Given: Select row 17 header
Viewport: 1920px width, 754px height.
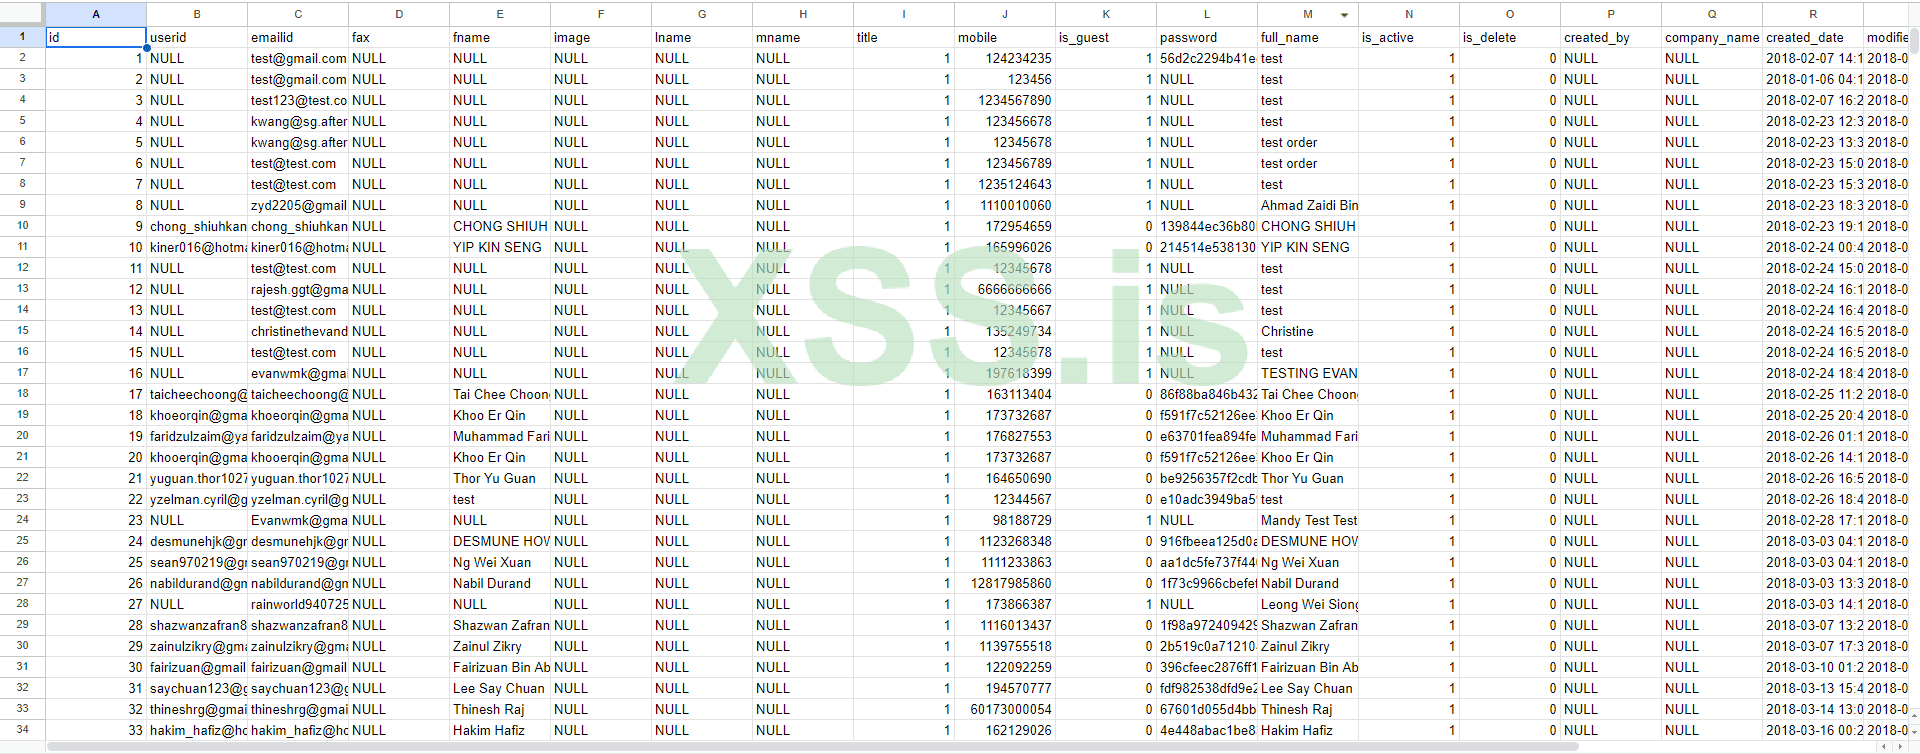Looking at the screenshot, I should pyautogui.click(x=22, y=373).
